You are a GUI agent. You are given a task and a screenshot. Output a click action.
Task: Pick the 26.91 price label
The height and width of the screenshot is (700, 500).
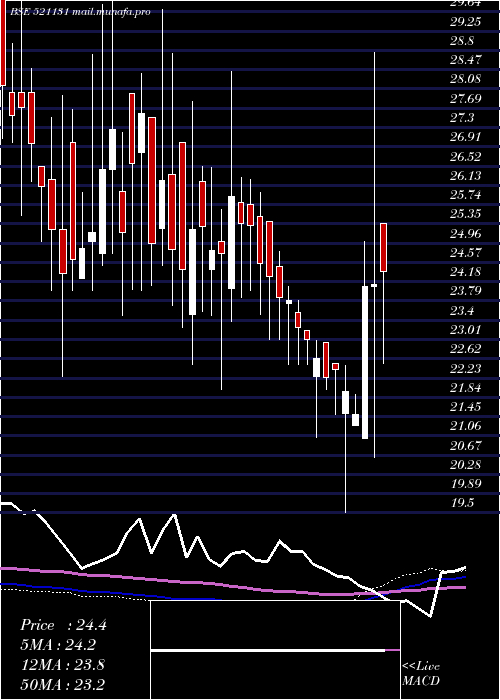pos(465,137)
